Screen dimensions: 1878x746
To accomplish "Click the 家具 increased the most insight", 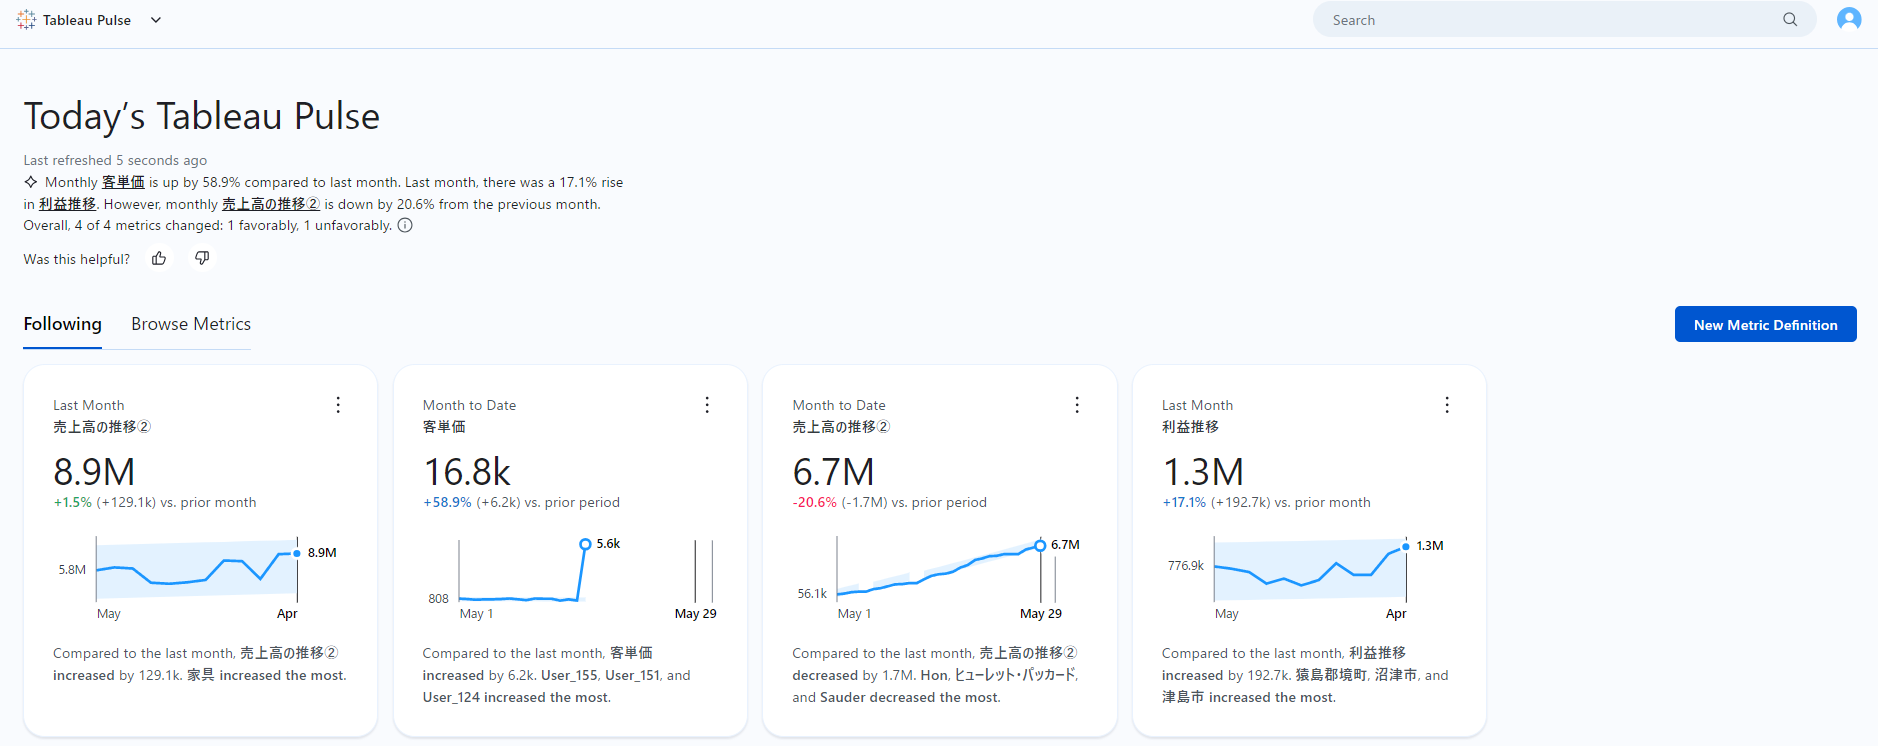I will pyautogui.click(x=266, y=675).
